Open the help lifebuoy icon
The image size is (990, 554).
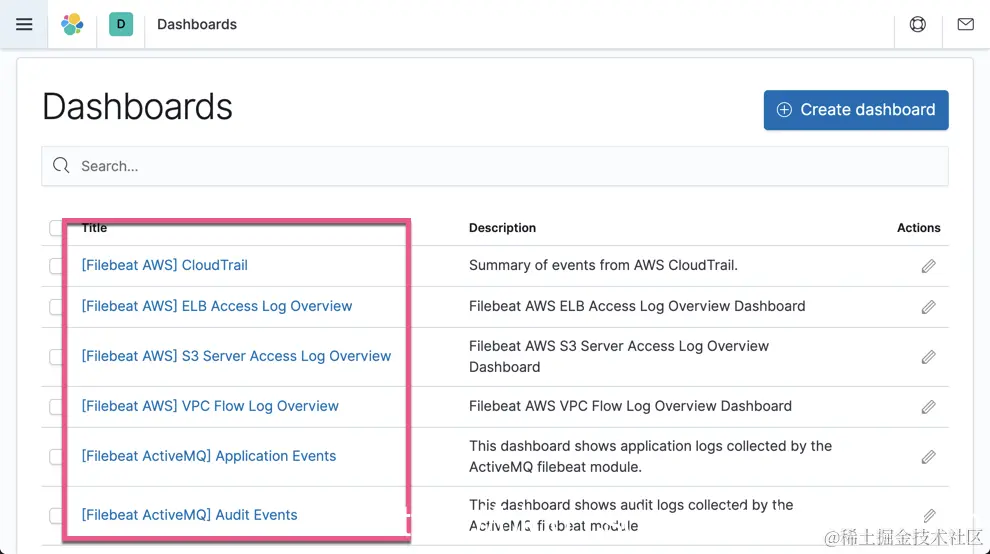click(x=917, y=24)
